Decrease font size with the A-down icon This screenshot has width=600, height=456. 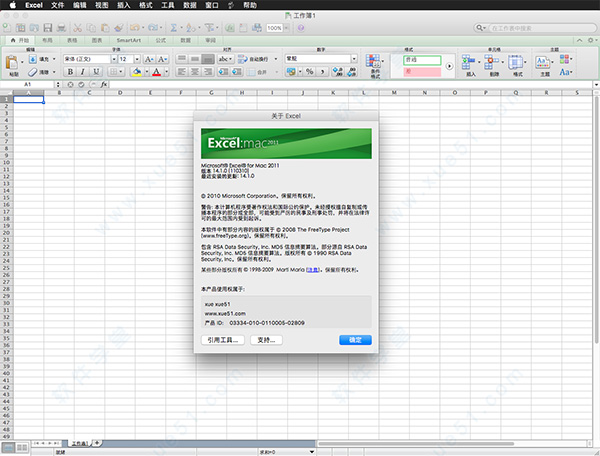click(162, 59)
